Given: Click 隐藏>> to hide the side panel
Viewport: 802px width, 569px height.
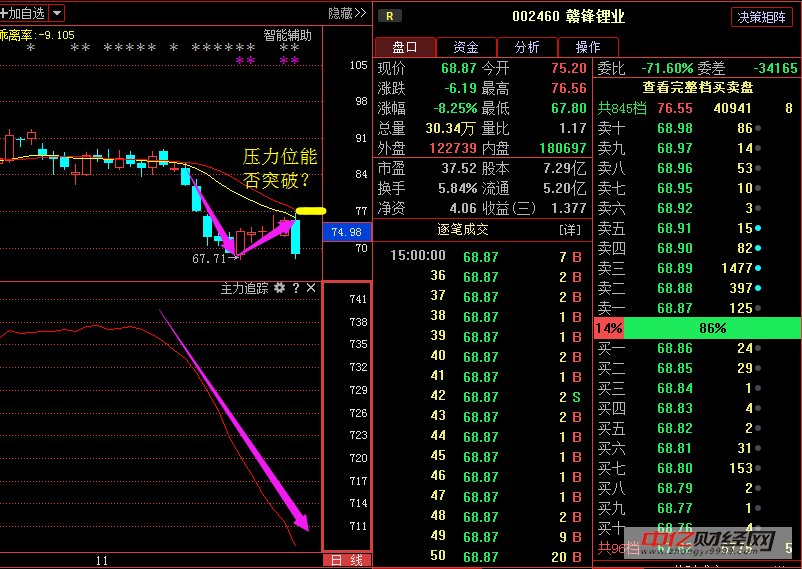Looking at the screenshot, I should (347, 13).
